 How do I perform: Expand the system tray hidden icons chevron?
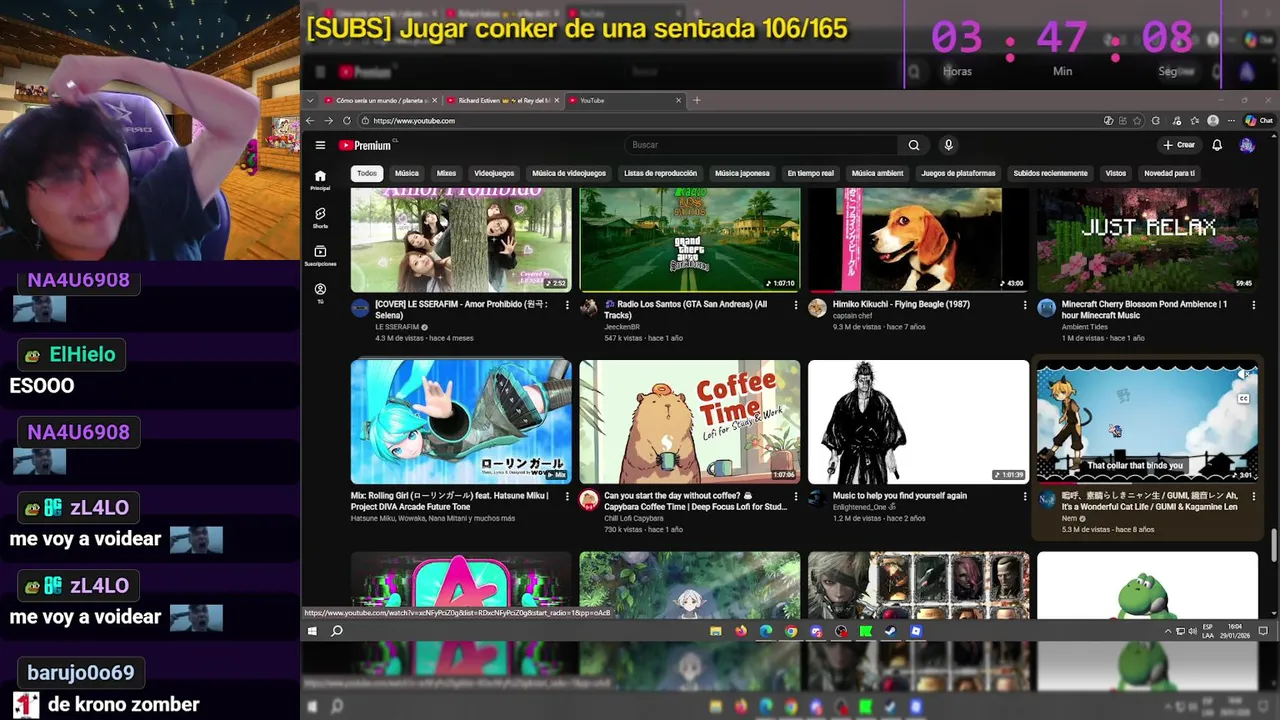click(x=1167, y=631)
